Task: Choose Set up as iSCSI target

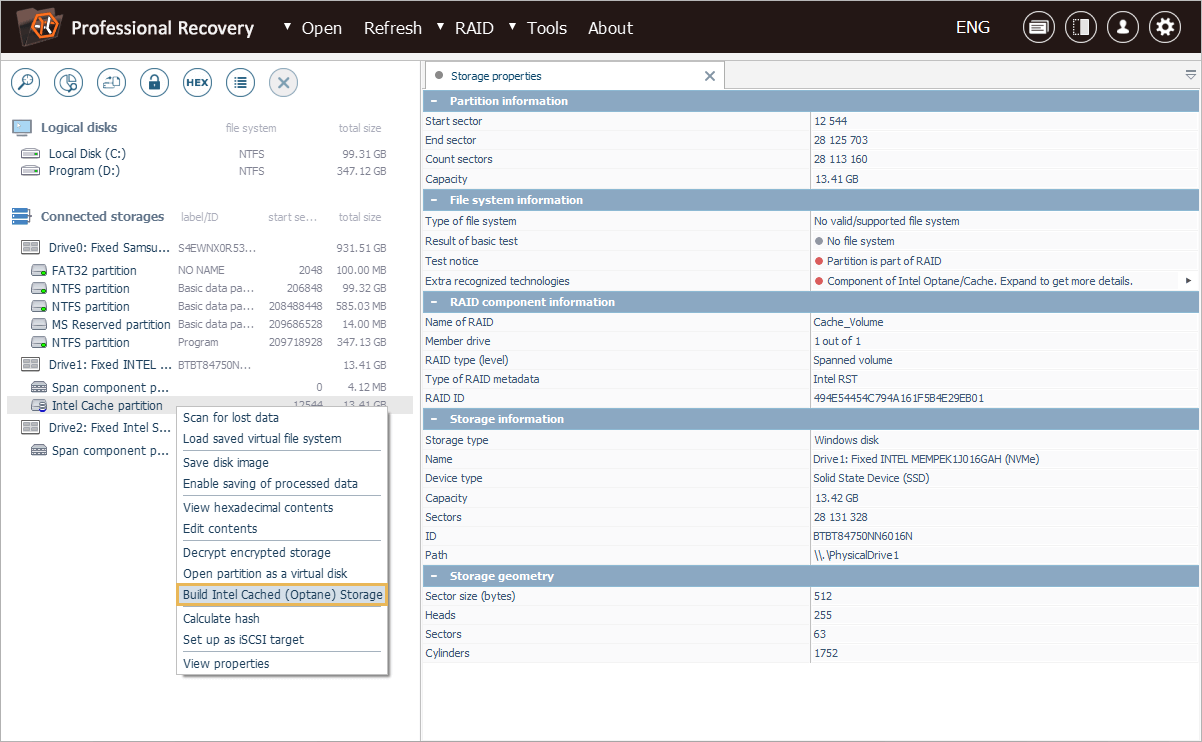Action: [282, 640]
